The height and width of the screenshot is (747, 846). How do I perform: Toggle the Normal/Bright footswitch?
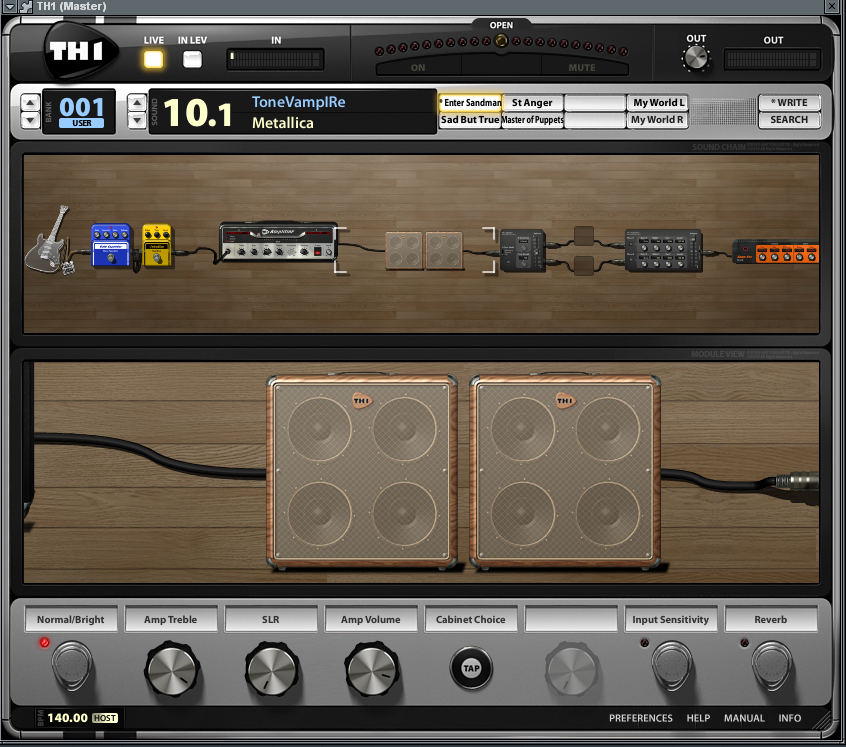[x=72, y=667]
